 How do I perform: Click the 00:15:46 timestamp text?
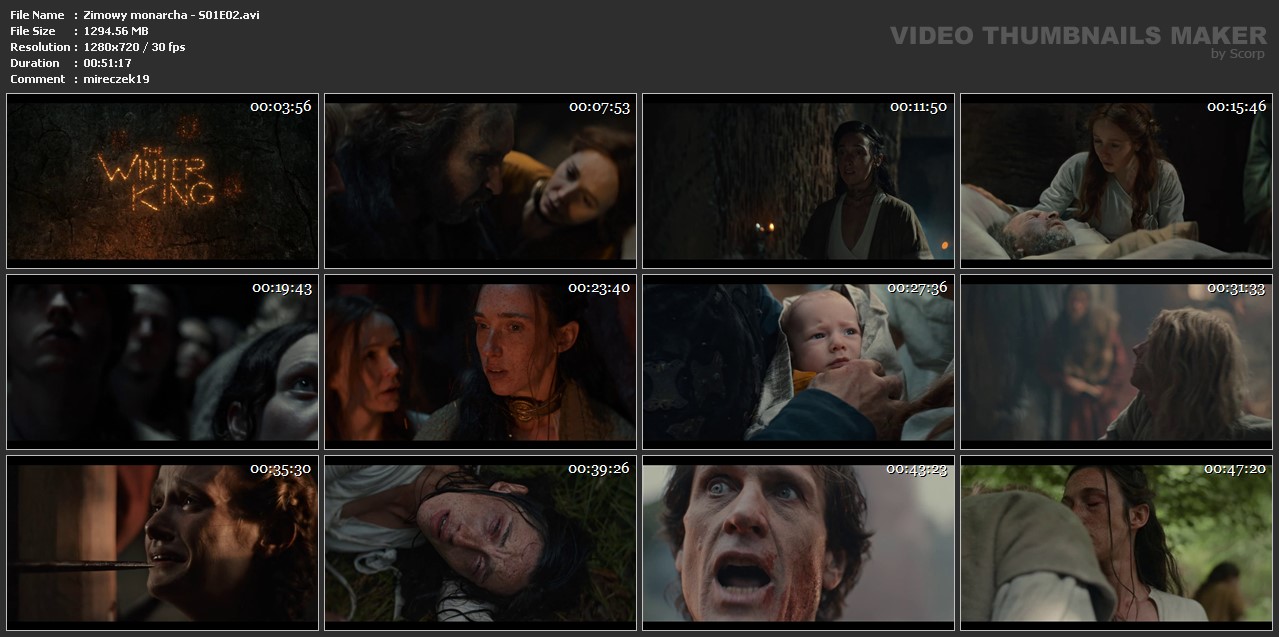click(1236, 106)
